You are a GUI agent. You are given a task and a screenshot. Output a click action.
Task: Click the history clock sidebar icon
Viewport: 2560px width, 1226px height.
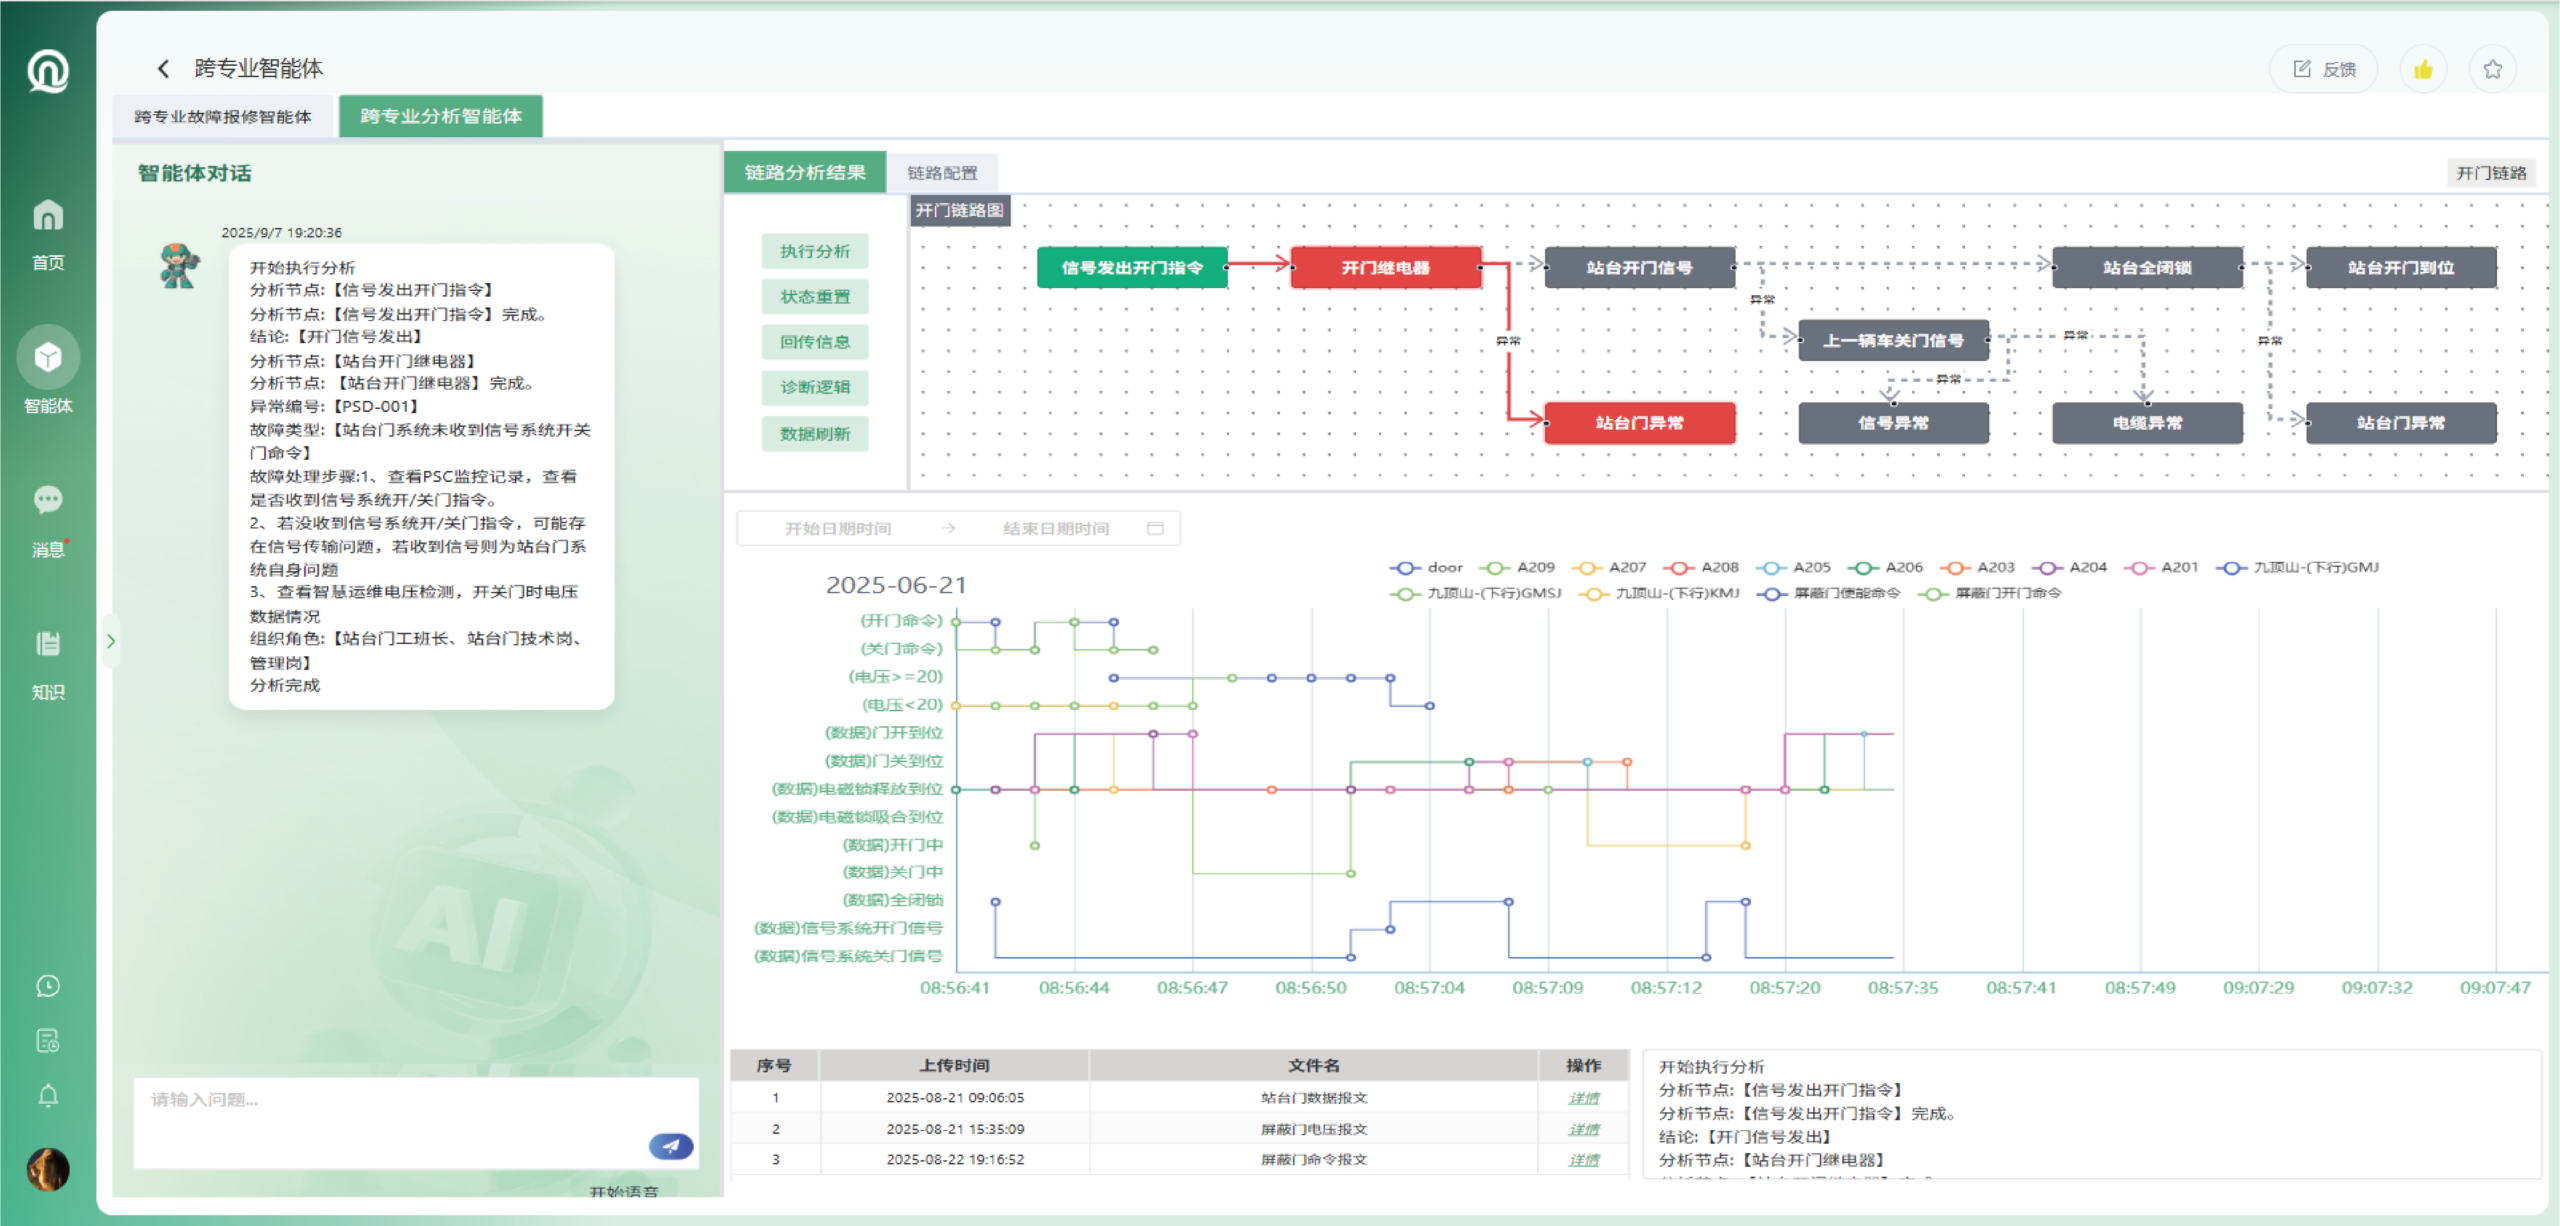(48, 986)
